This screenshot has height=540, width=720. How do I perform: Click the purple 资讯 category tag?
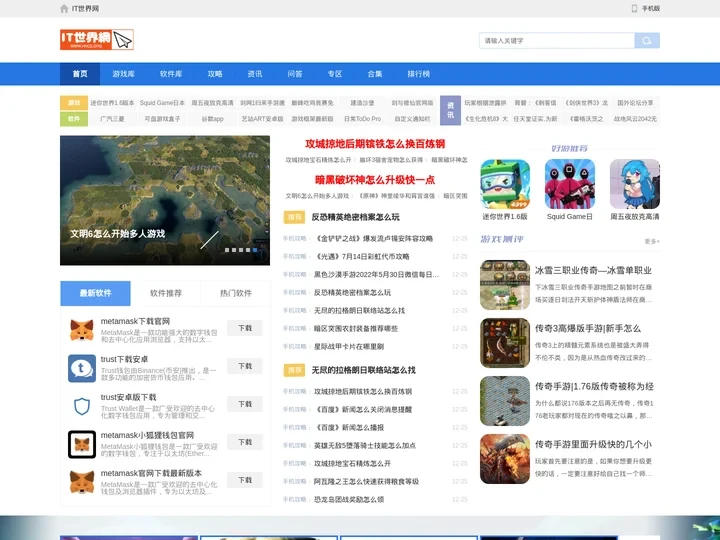[x=450, y=111]
